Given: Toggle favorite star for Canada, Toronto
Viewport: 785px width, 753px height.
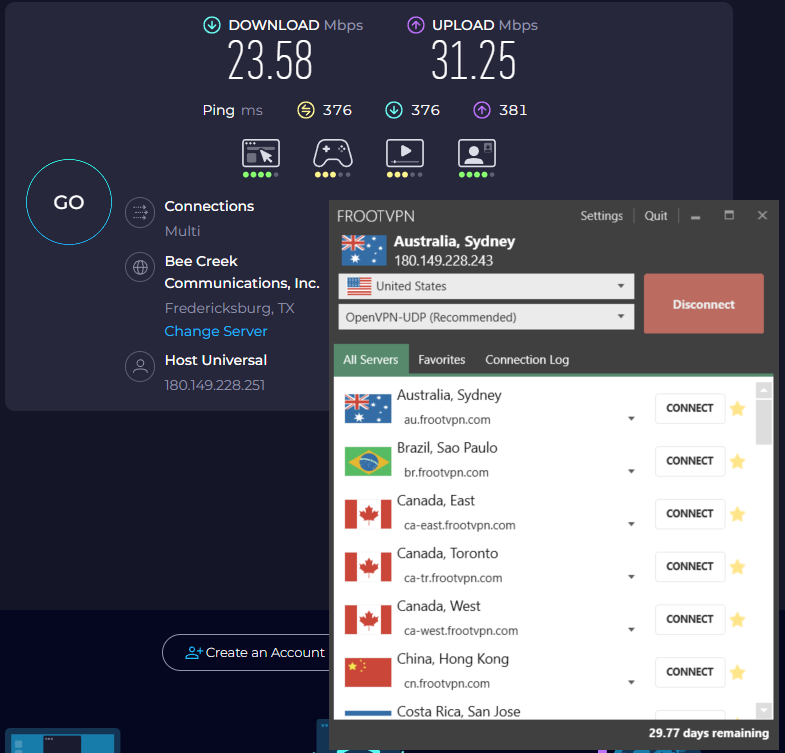Looking at the screenshot, I should point(737,567).
